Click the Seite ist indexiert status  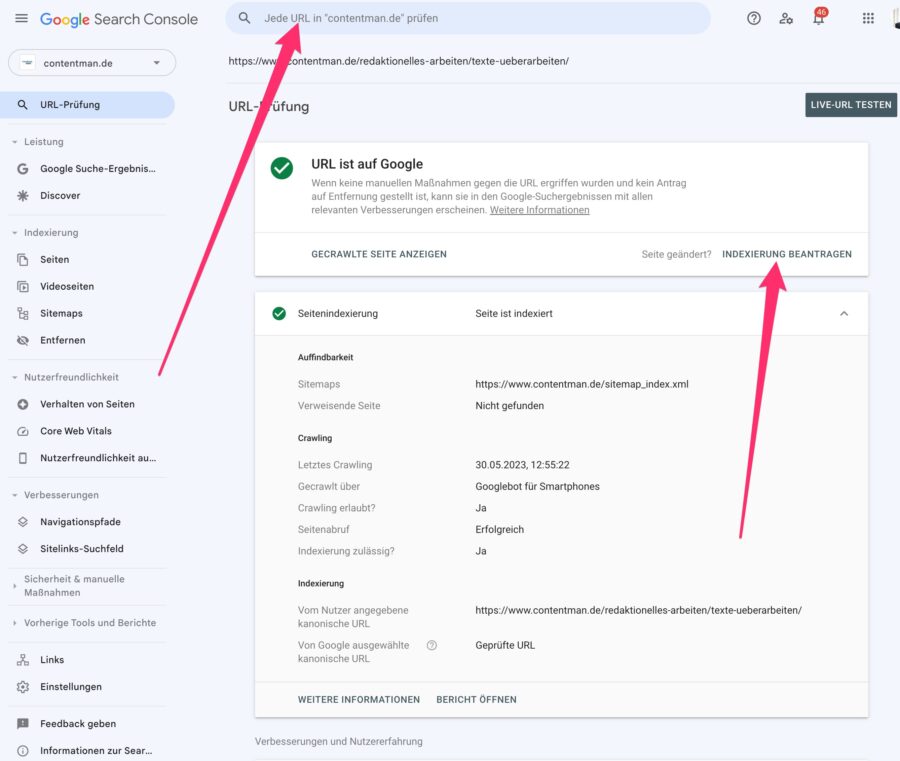pos(514,313)
